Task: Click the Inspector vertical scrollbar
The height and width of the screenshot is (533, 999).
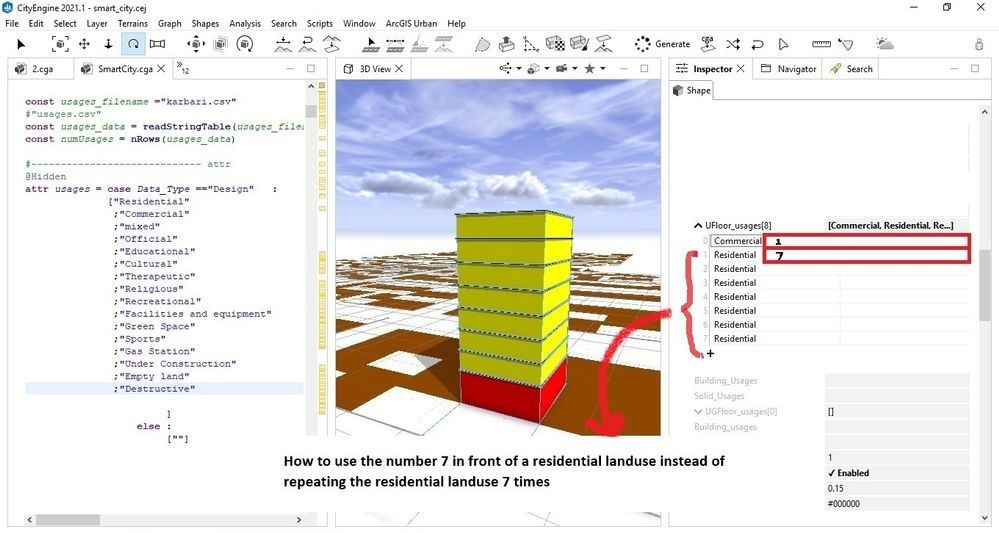Action: click(985, 284)
